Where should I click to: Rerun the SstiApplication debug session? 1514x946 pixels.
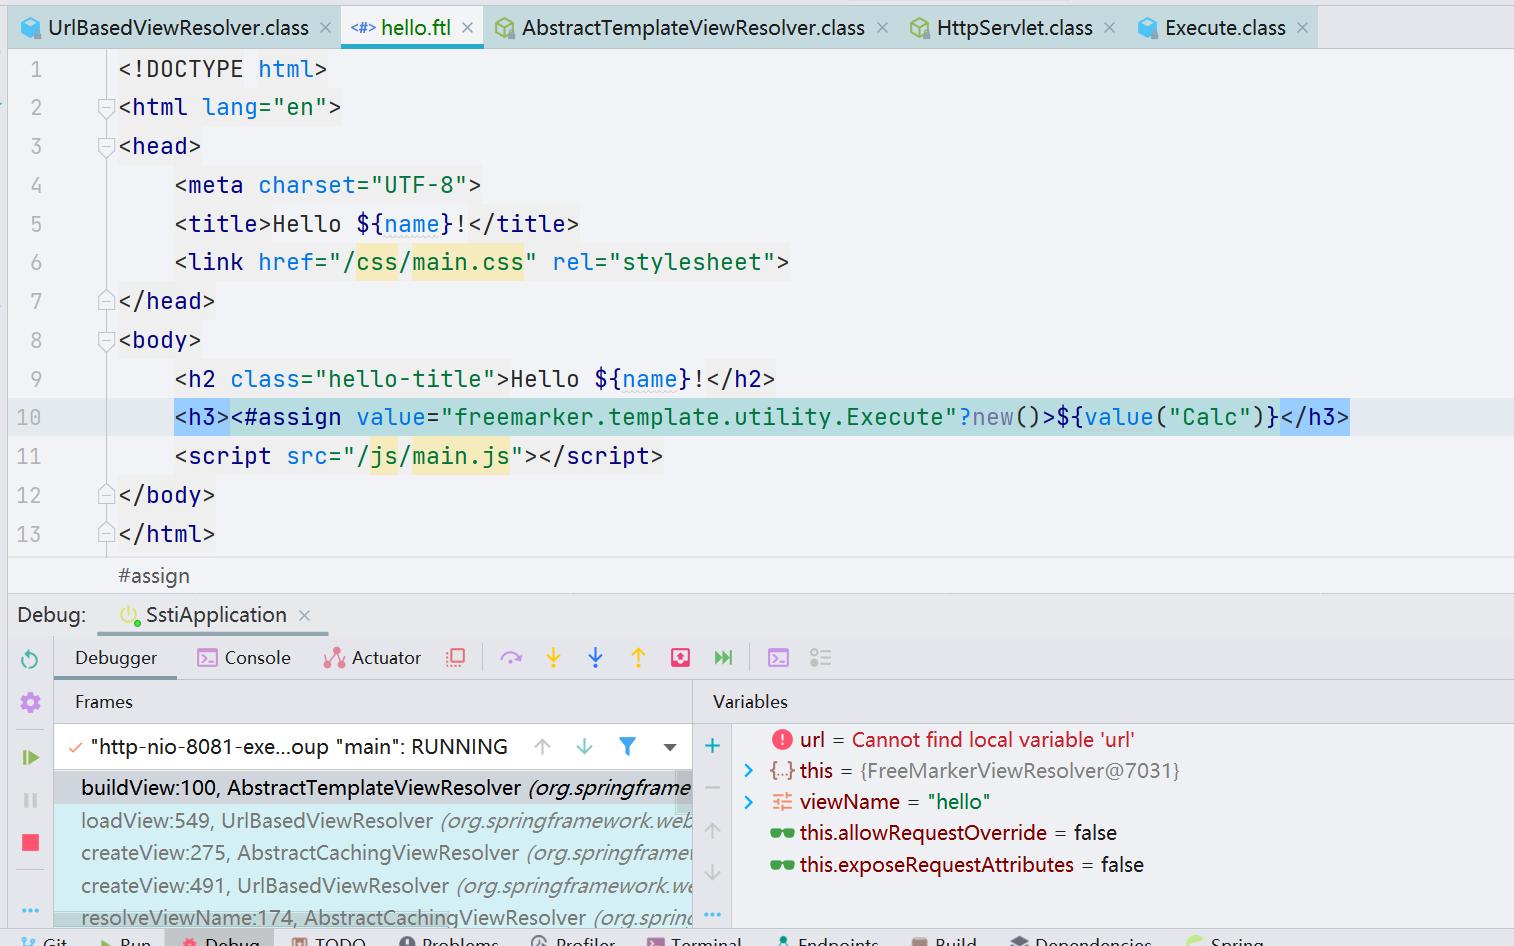click(x=29, y=657)
